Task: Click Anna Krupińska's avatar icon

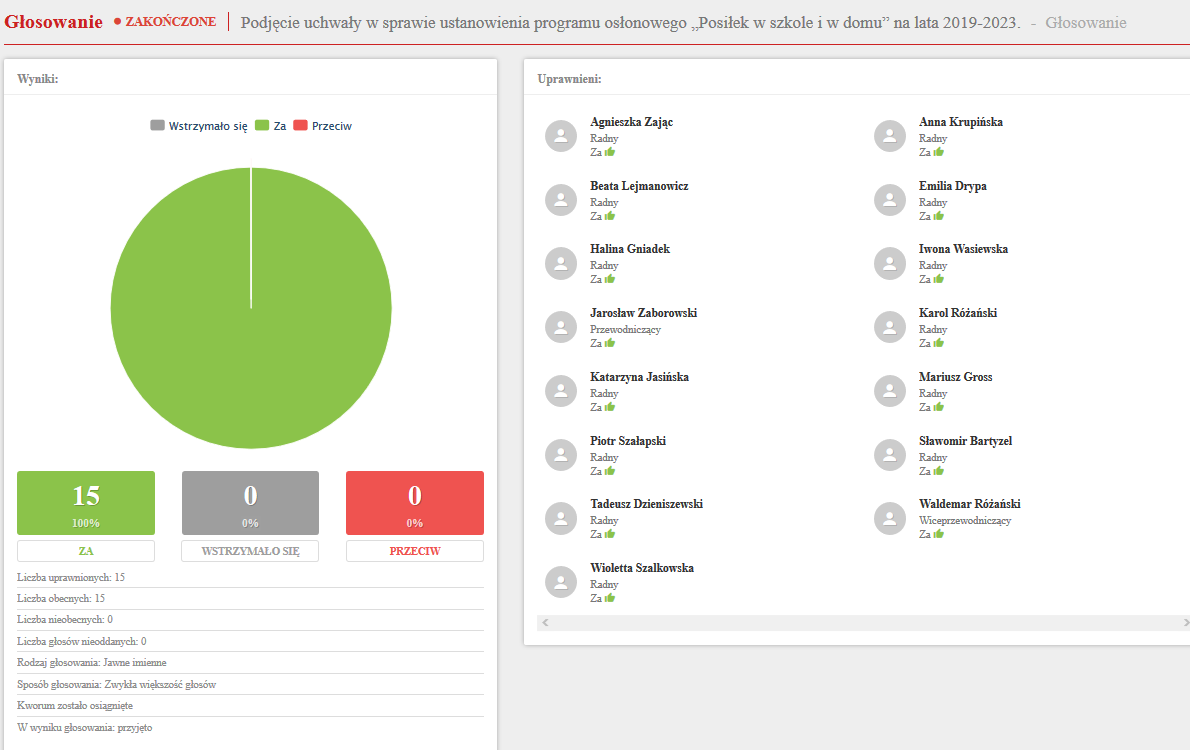Action: pyautogui.click(x=890, y=136)
